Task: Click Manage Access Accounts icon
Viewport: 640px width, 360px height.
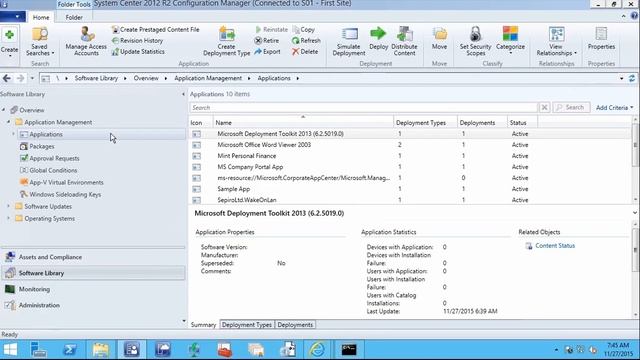Action: click(86, 41)
